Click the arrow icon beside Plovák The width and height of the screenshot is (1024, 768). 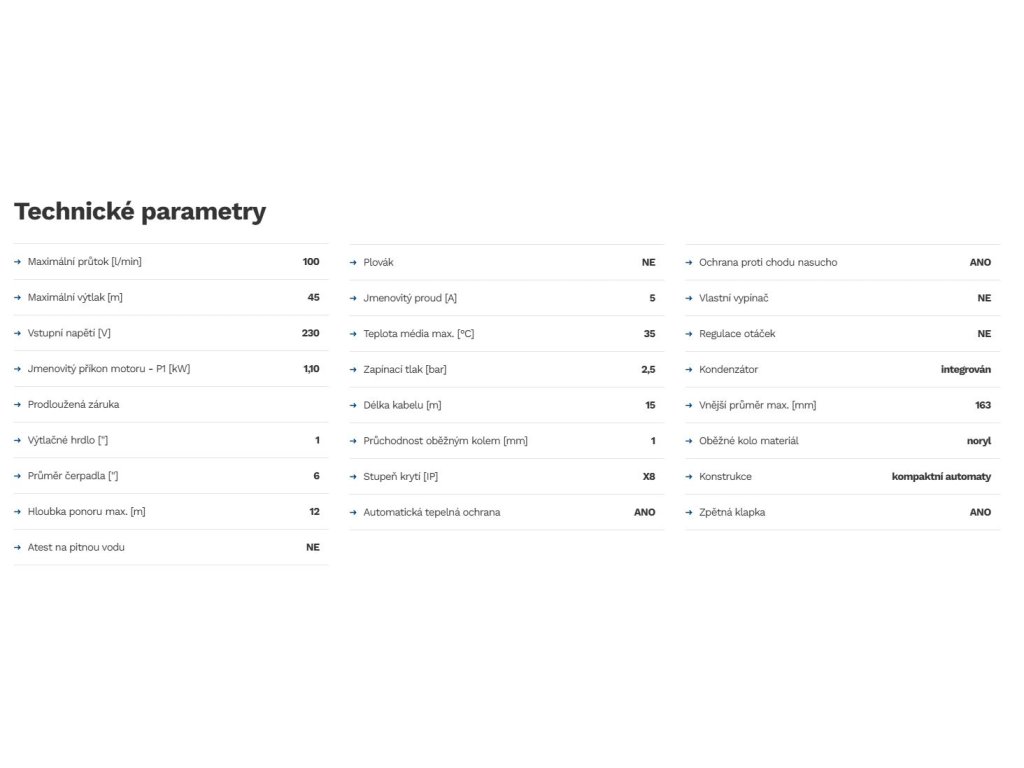[x=354, y=263]
